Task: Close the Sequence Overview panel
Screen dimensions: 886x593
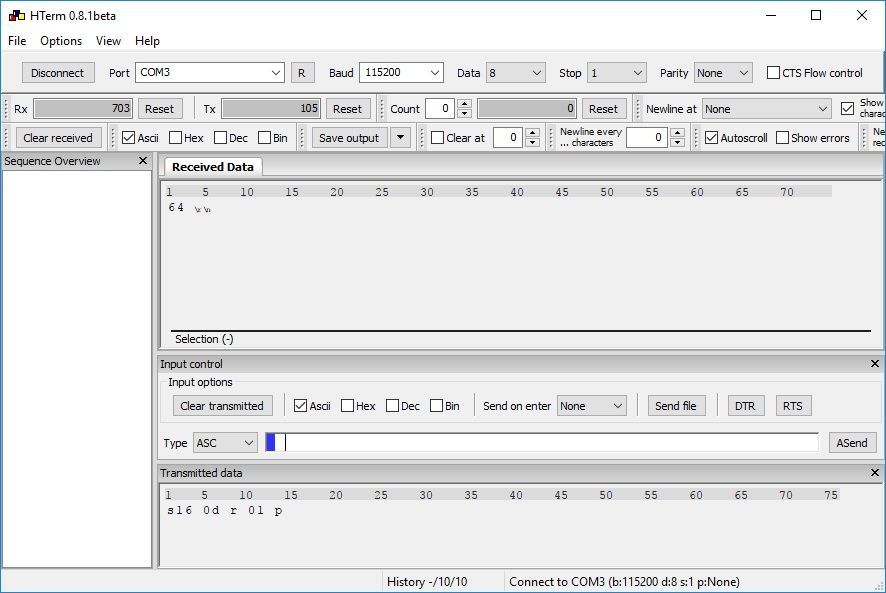Action: pos(143,161)
